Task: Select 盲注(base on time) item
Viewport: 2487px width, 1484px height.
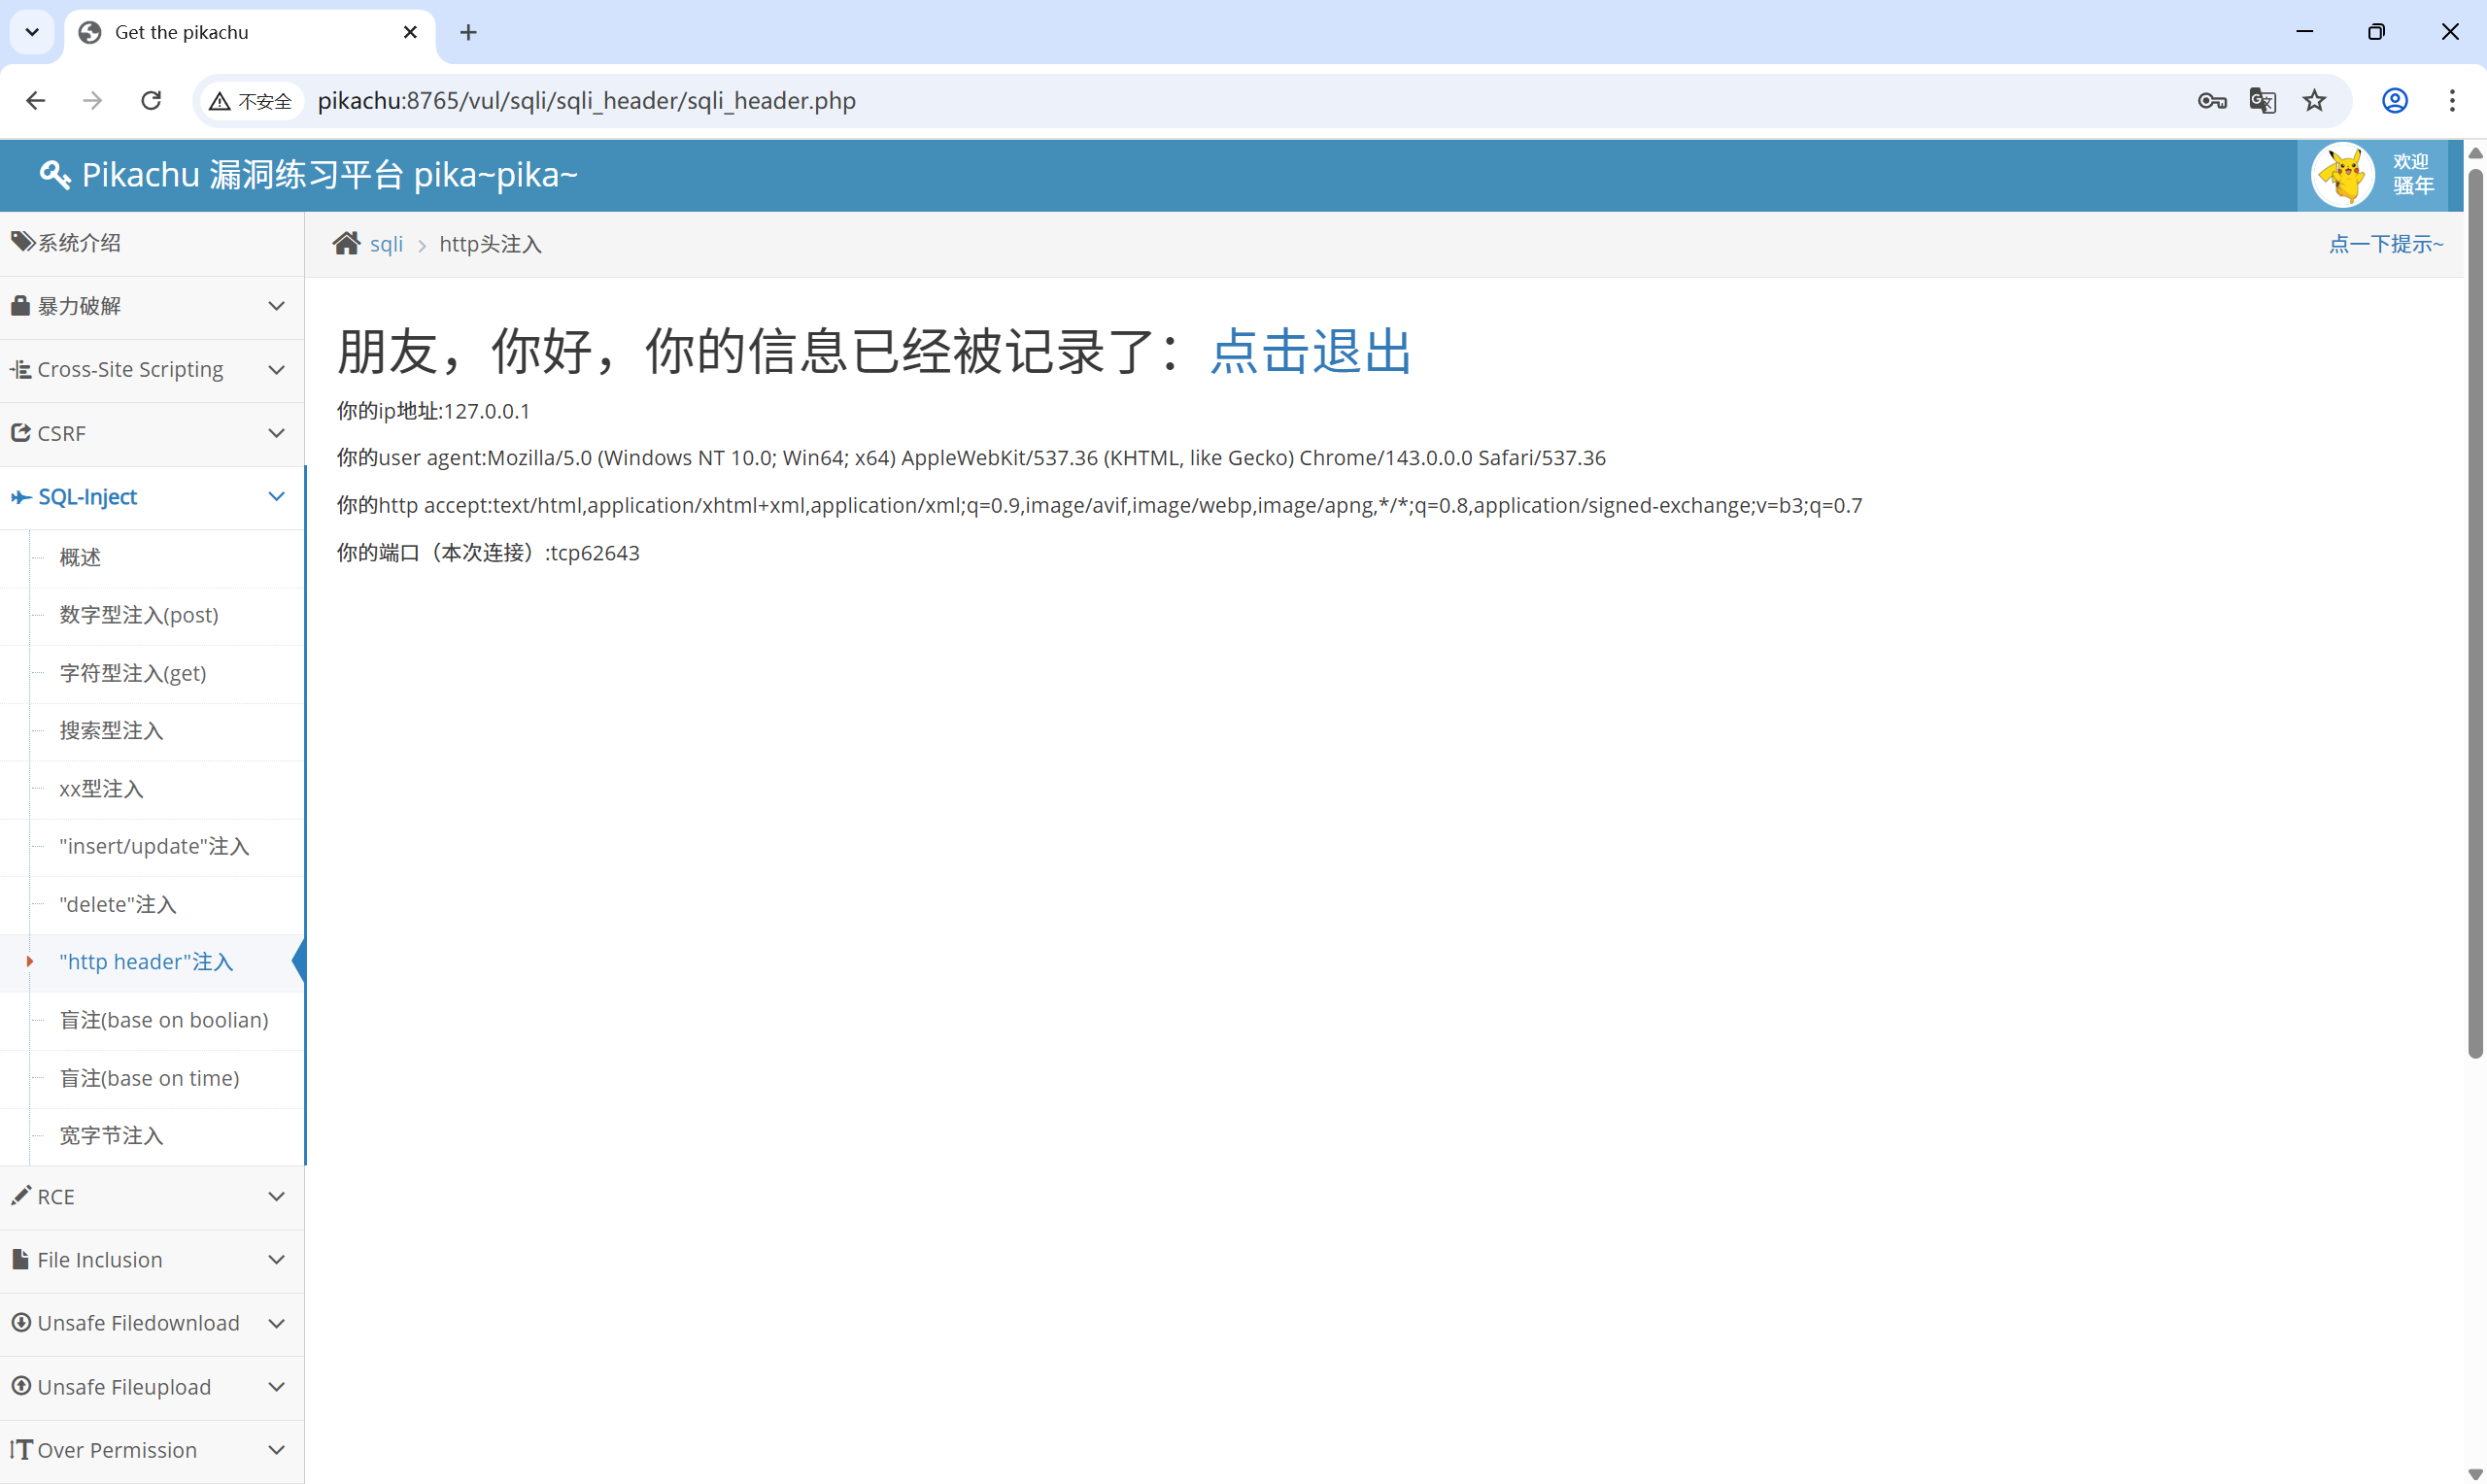Action: click(x=149, y=1078)
